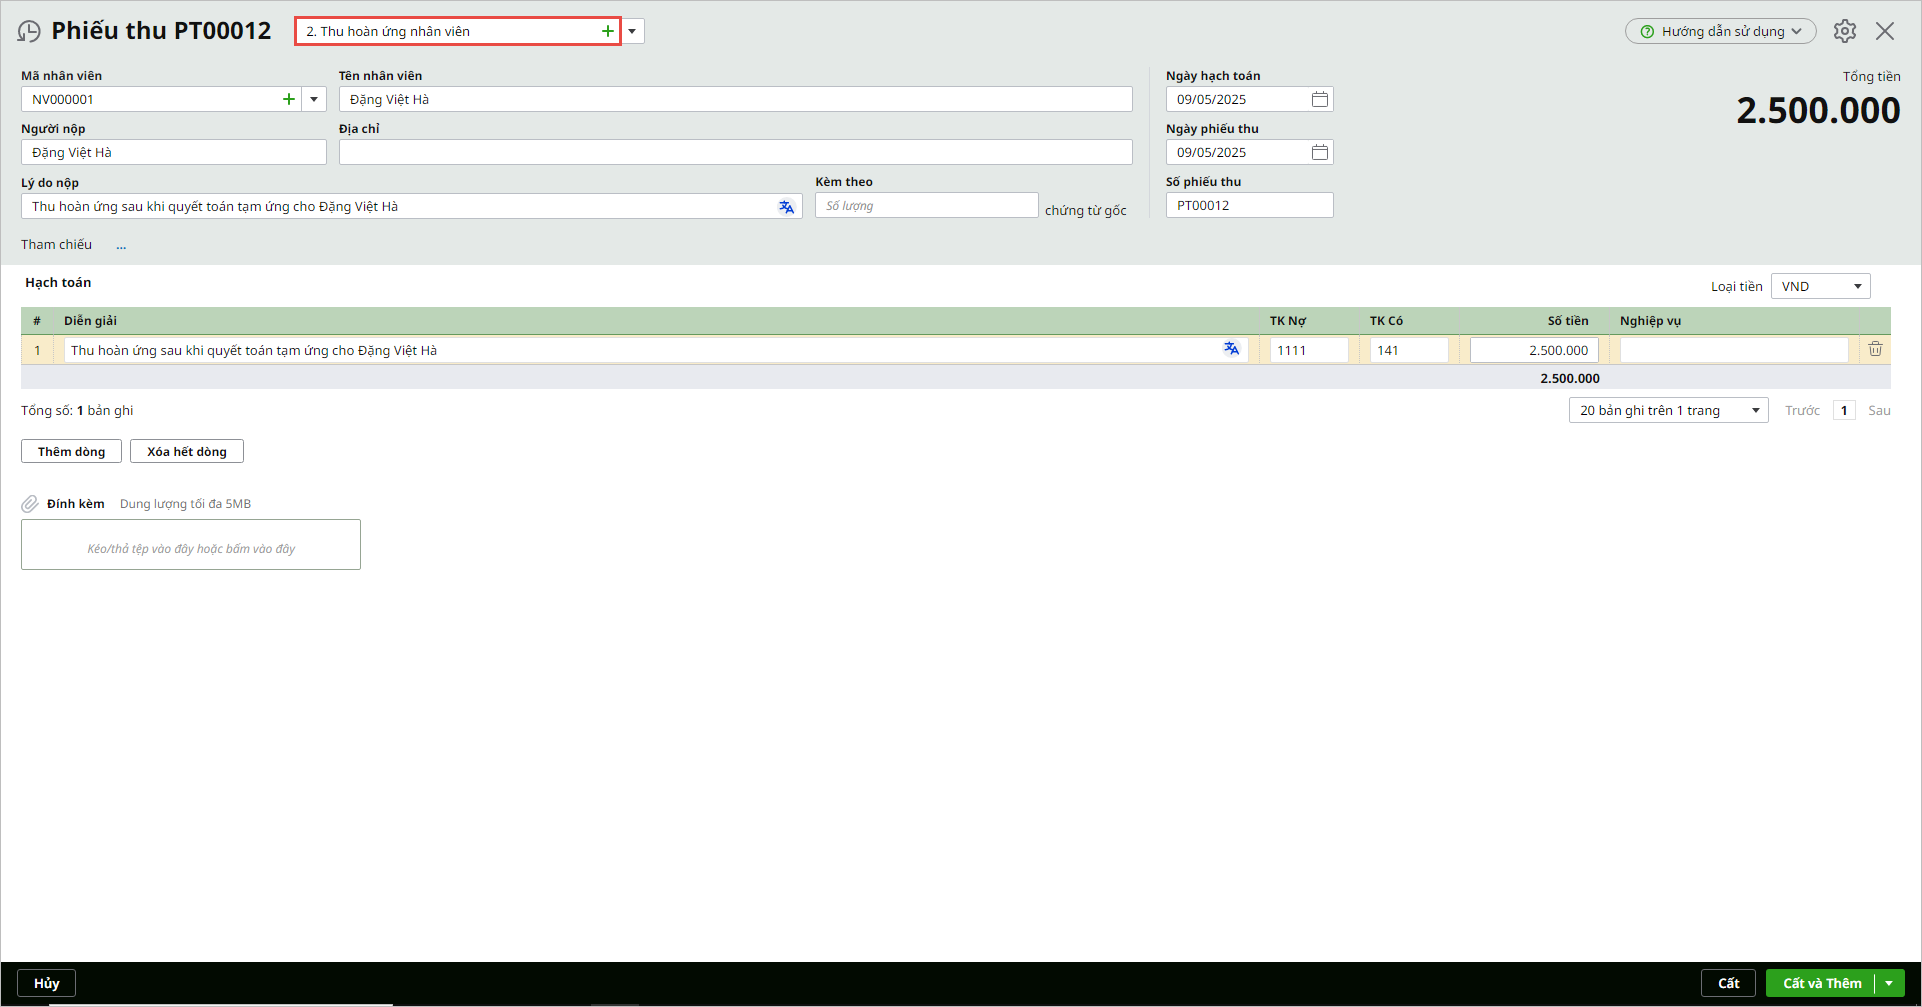Click Thêm dòng button
The image size is (1922, 1007).
point(71,452)
